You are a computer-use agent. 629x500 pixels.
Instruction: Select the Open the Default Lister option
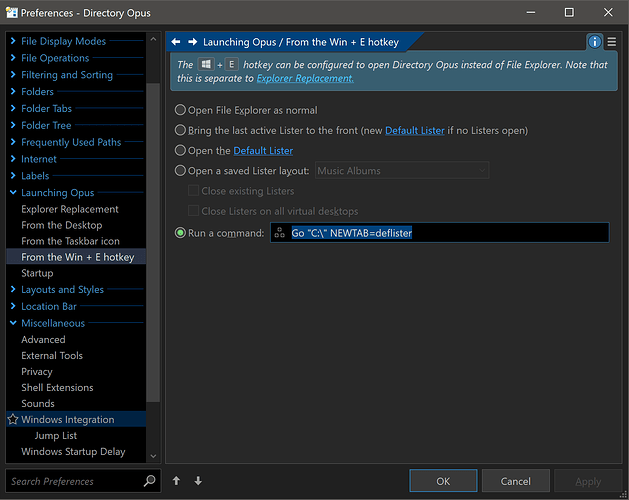[x=181, y=150]
